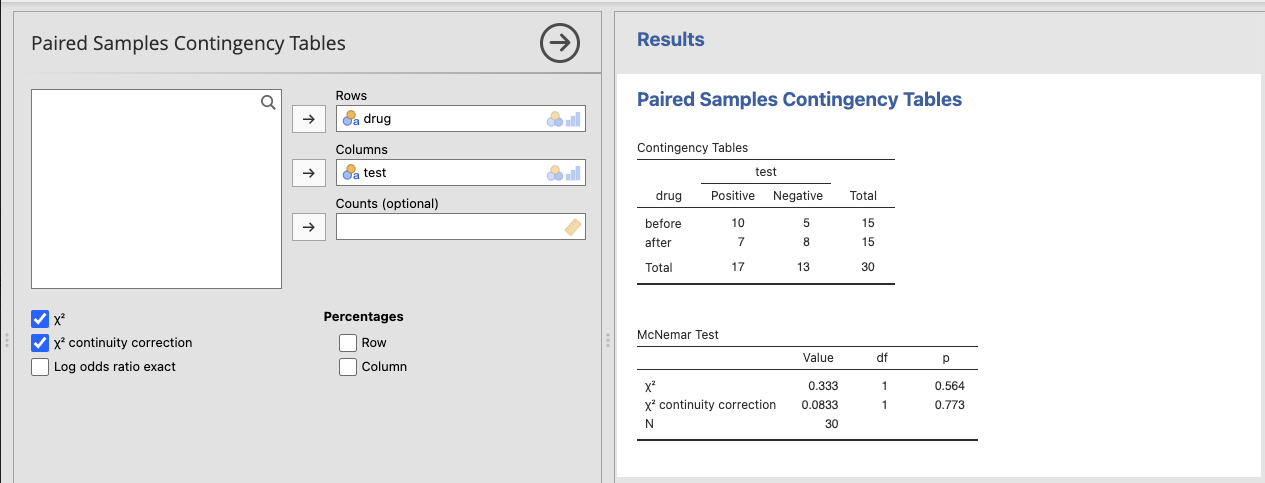This screenshot has height=483, width=1265.
Task: Disable the χ² continuity correction option
Action: 40,343
